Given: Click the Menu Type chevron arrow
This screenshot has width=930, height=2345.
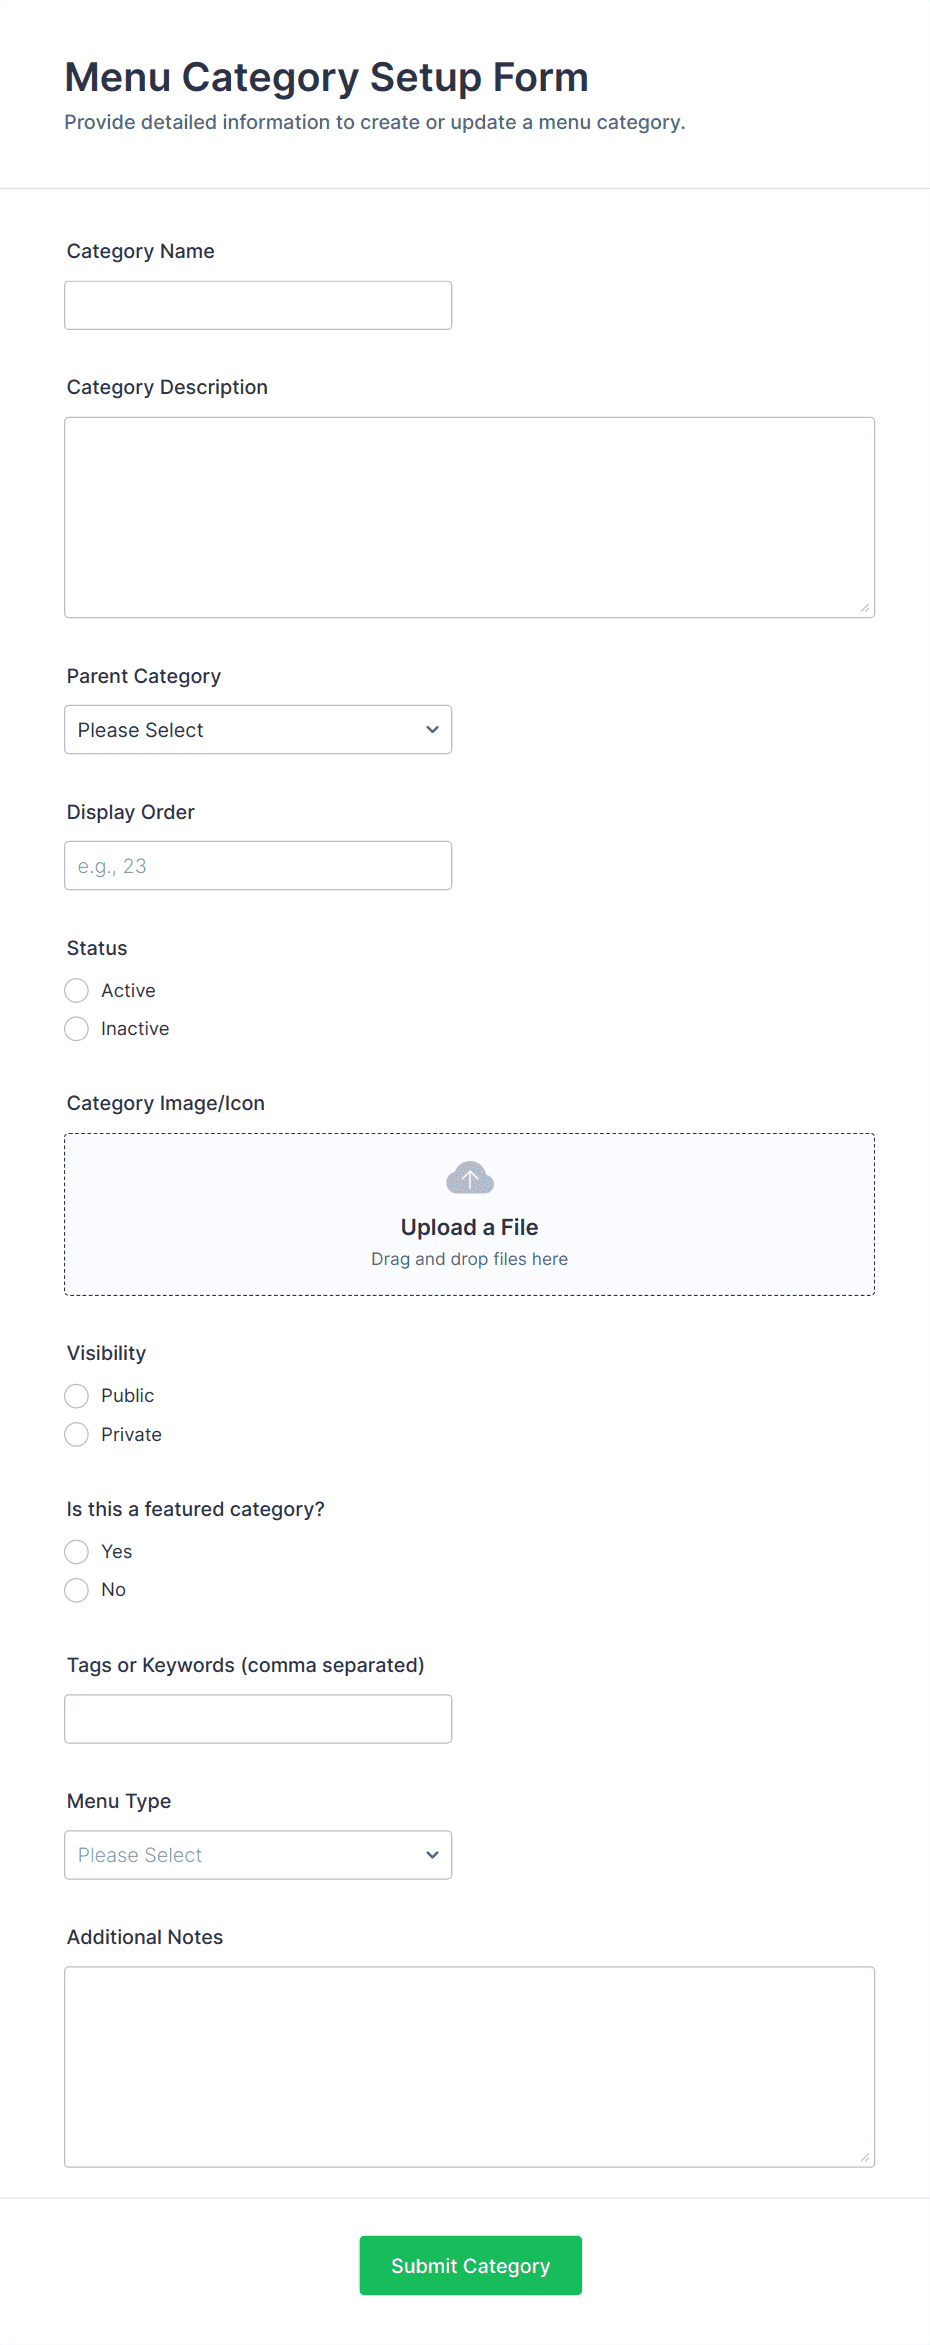Looking at the screenshot, I should [432, 1855].
